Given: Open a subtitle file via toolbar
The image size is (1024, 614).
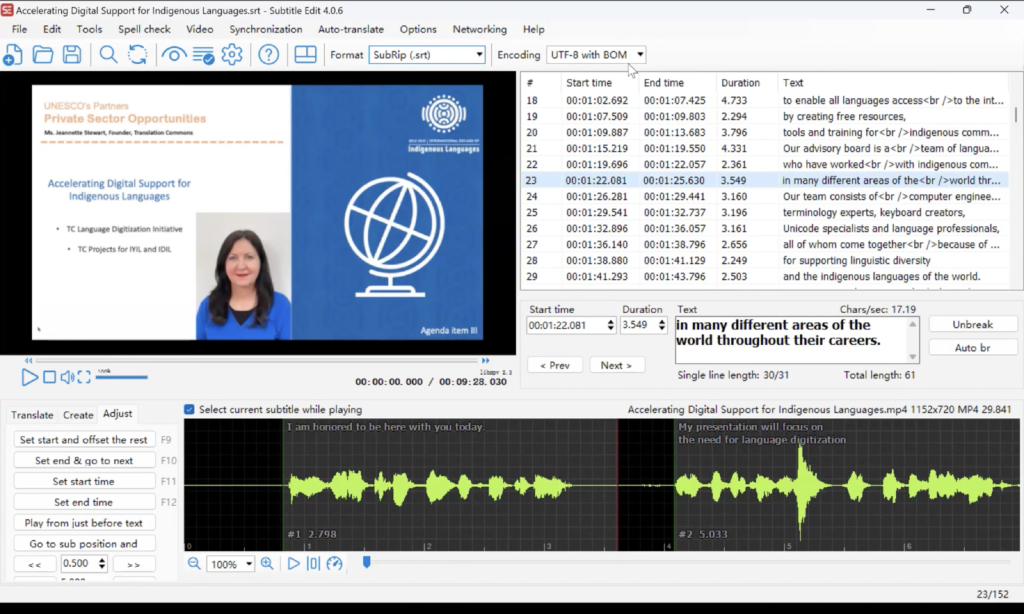Looking at the screenshot, I should click(42, 55).
